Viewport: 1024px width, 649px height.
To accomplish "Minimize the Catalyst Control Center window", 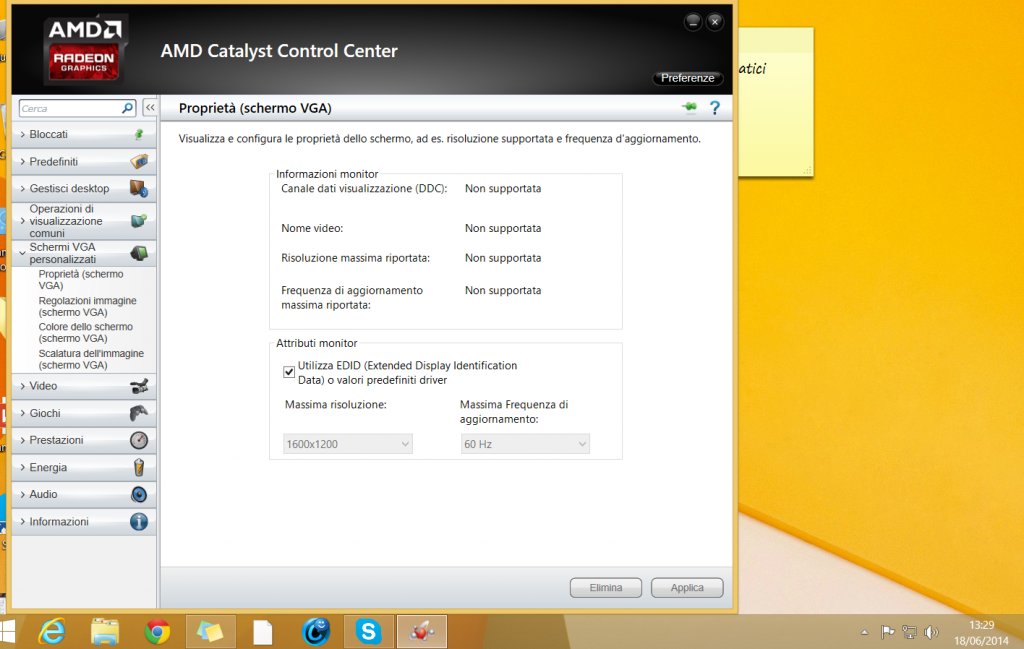I will pyautogui.click(x=693, y=22).
